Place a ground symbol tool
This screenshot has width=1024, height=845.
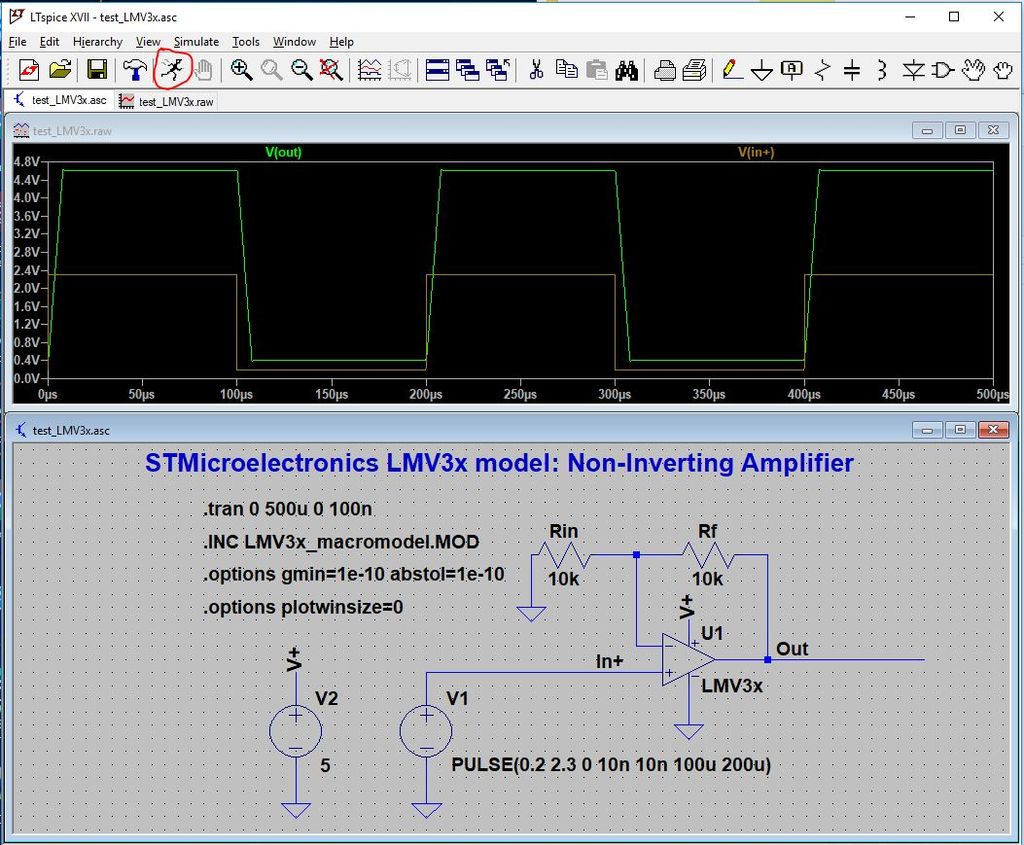coord(762,71)
